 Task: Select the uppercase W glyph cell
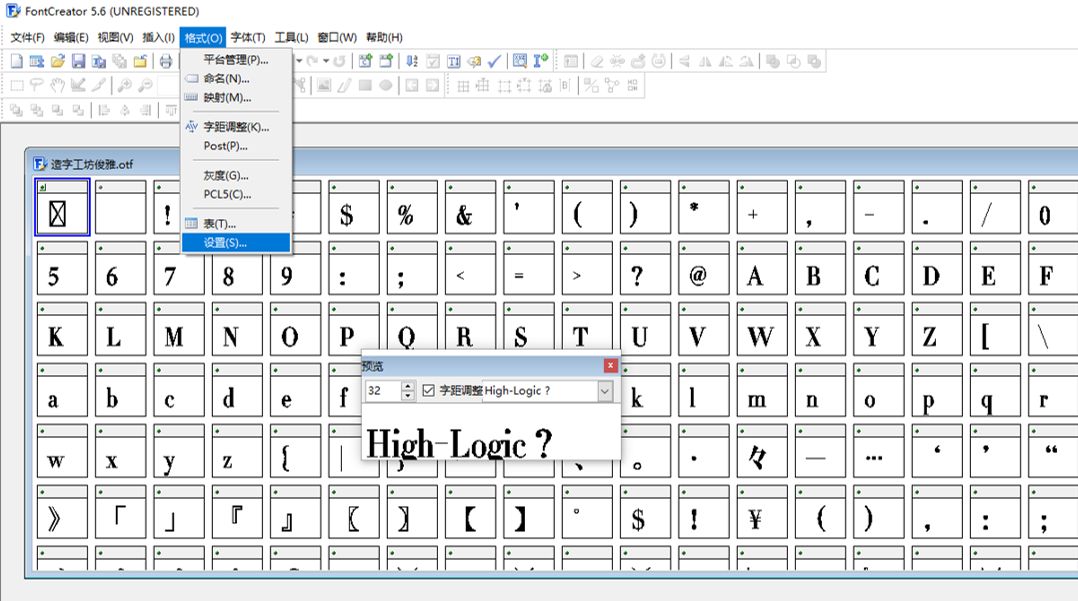(762, 329)
